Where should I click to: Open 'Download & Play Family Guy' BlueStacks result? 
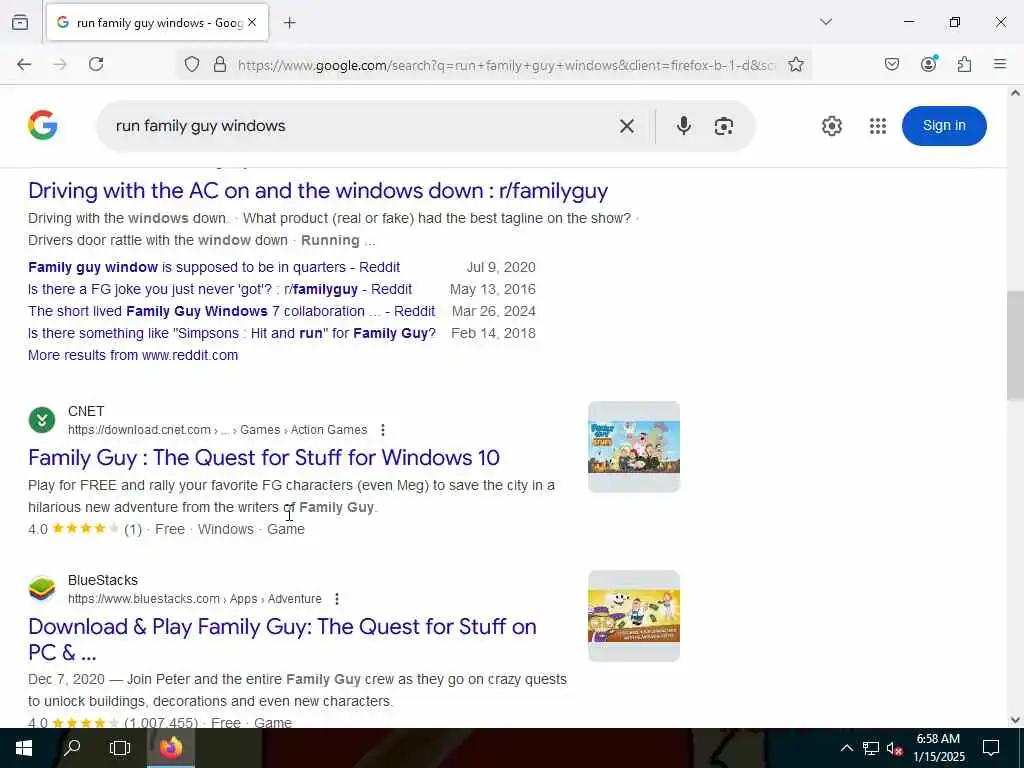(x=282, y=639)
